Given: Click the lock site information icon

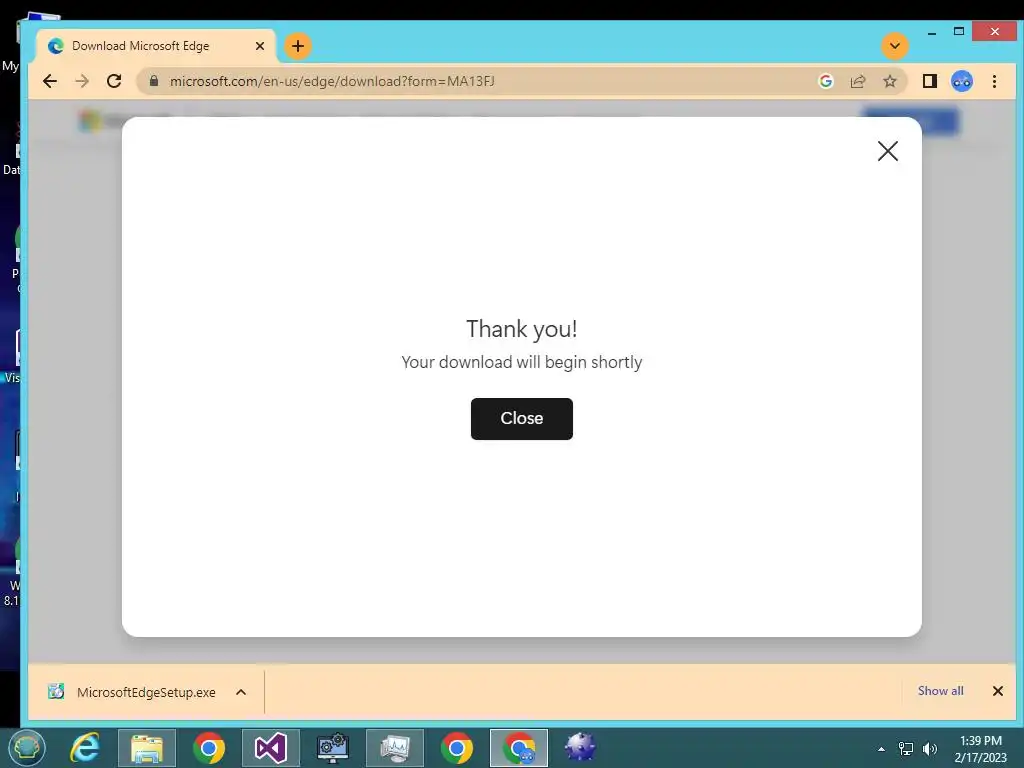Looking at the screenshot, I should click(154, 81).
